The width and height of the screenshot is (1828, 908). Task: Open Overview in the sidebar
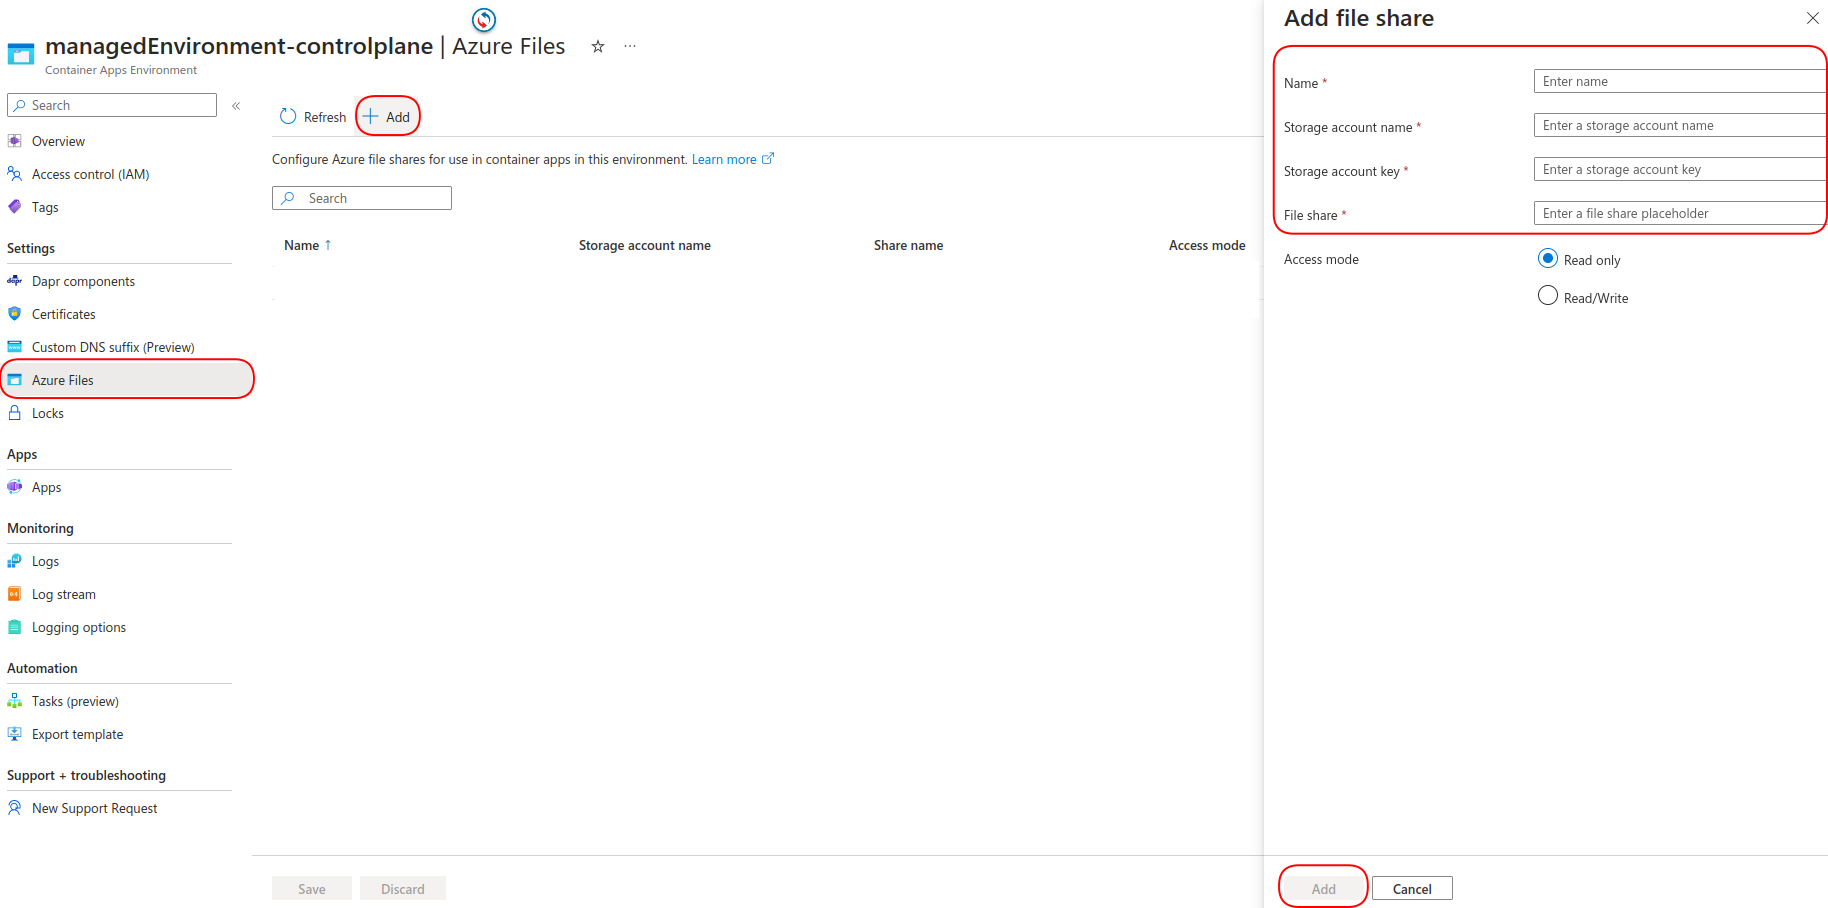[x=58, y=141]
